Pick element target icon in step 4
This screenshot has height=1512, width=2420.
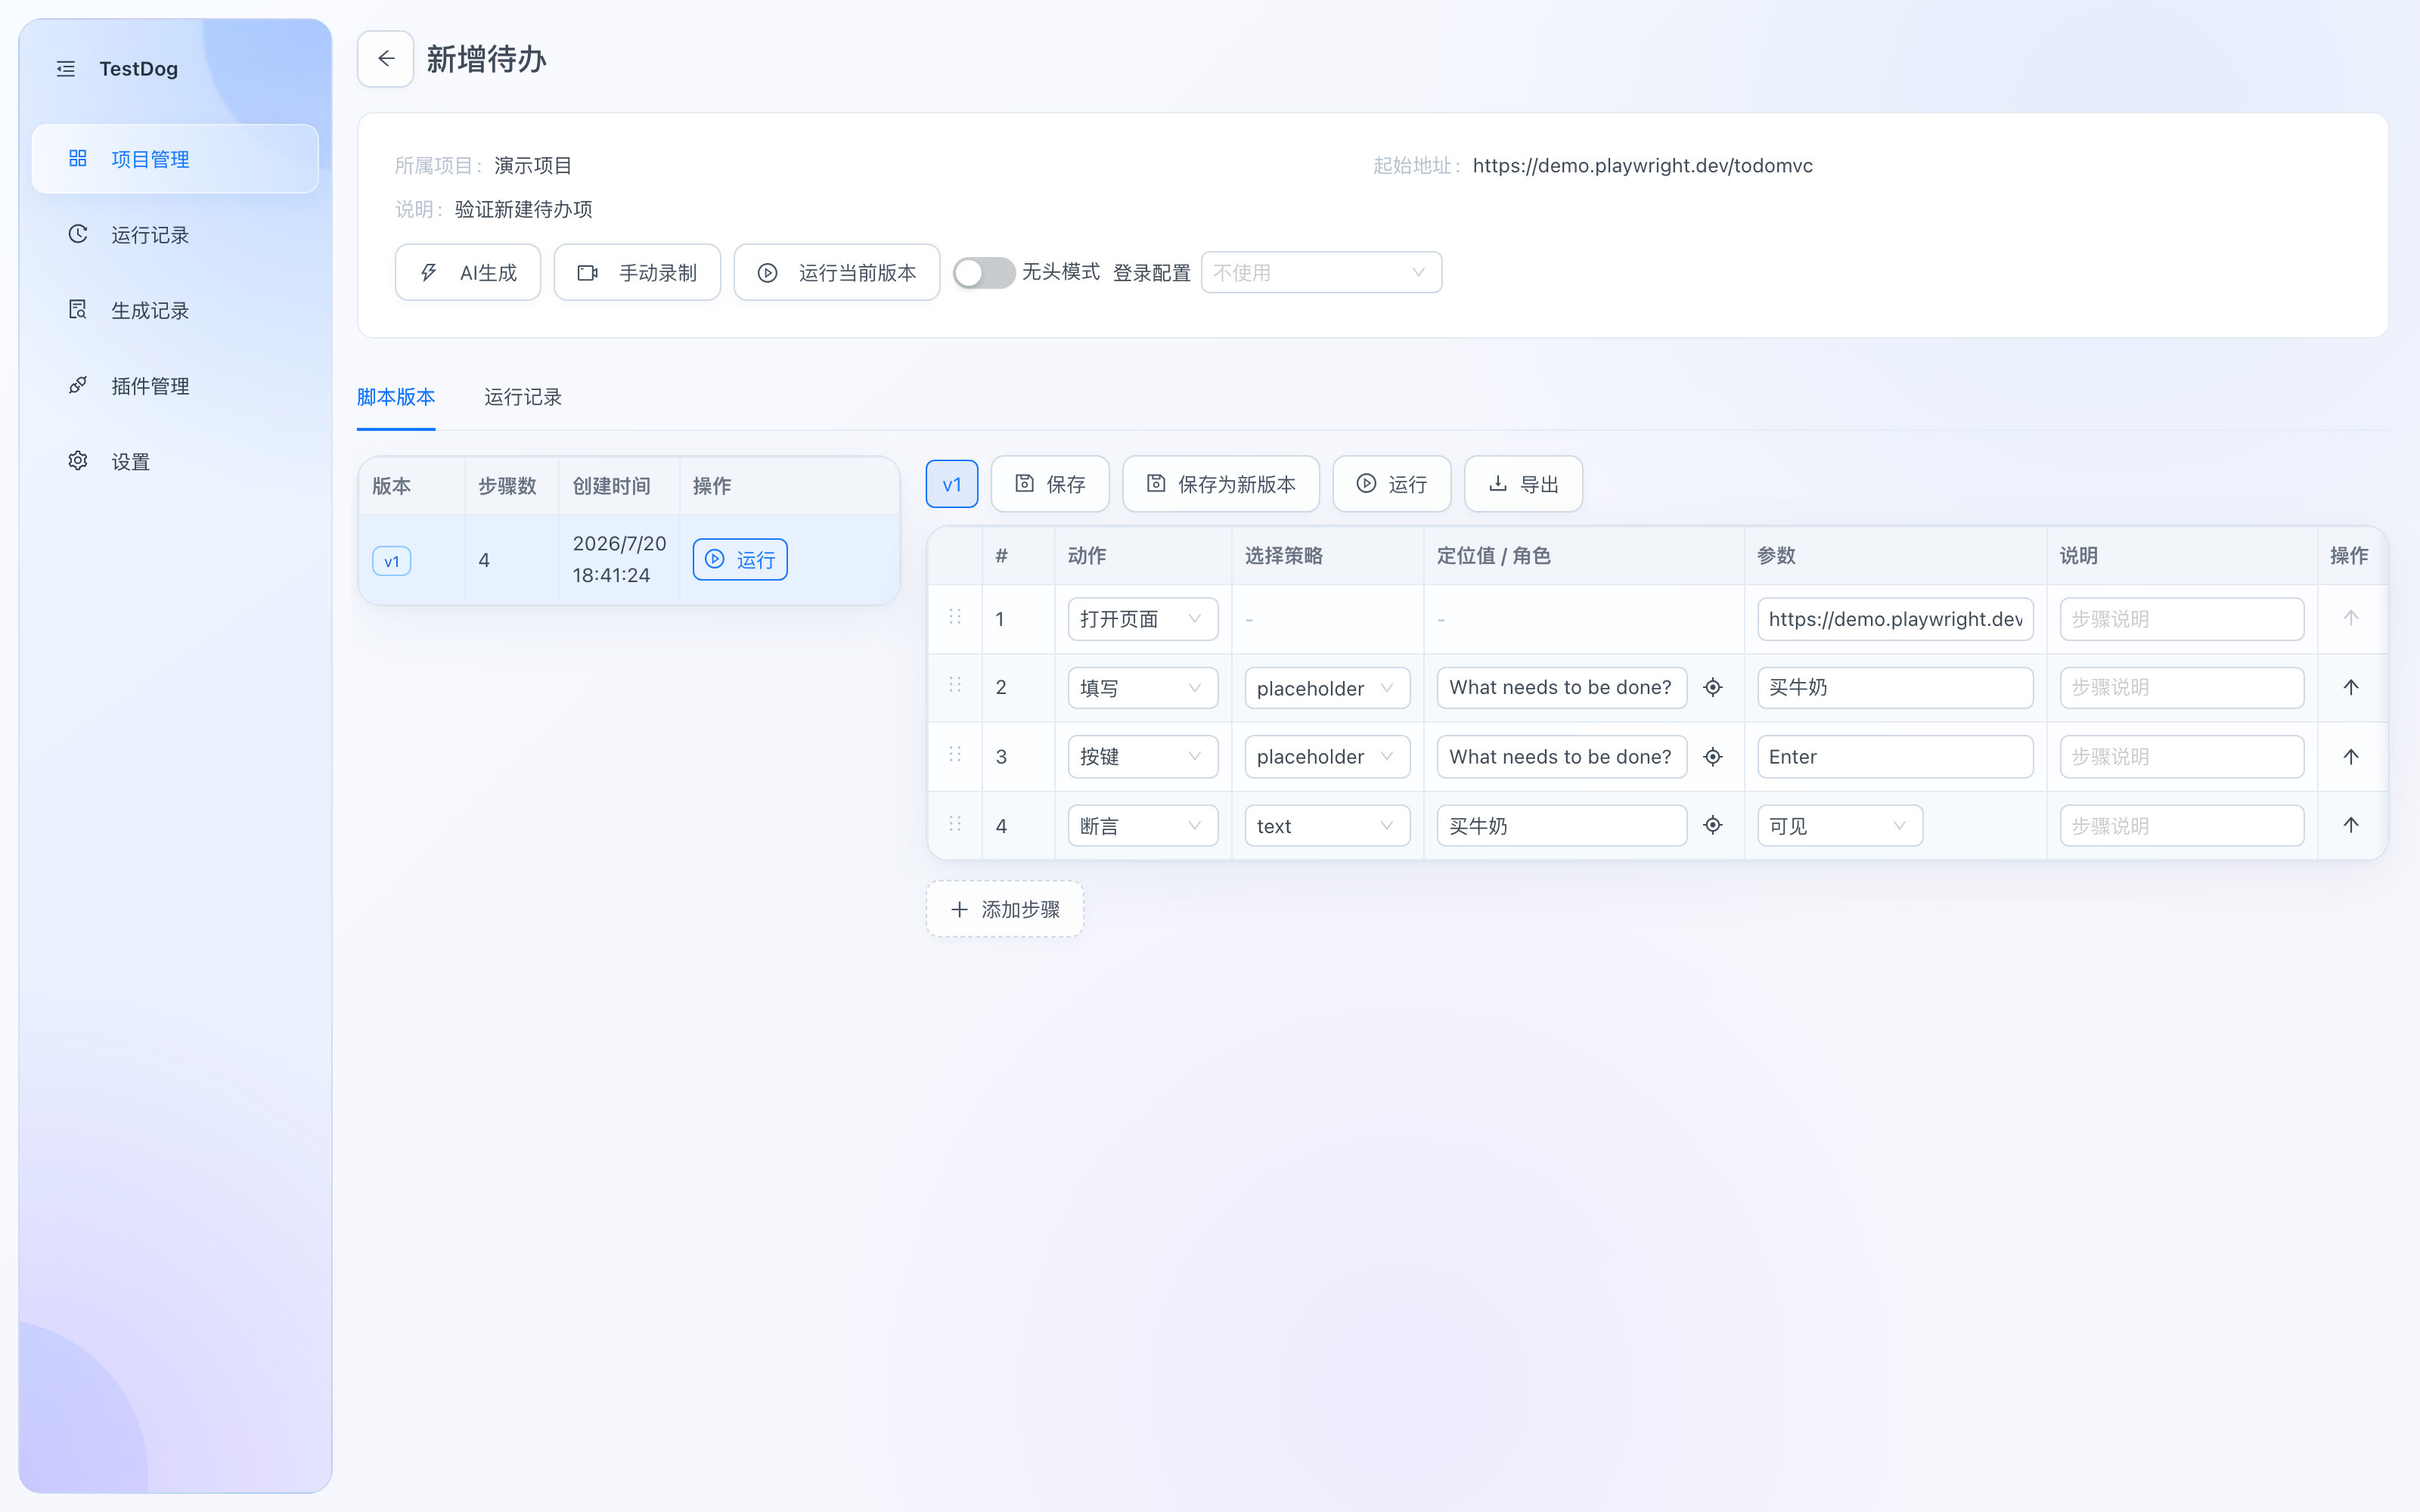click(x=1713, y=825)
